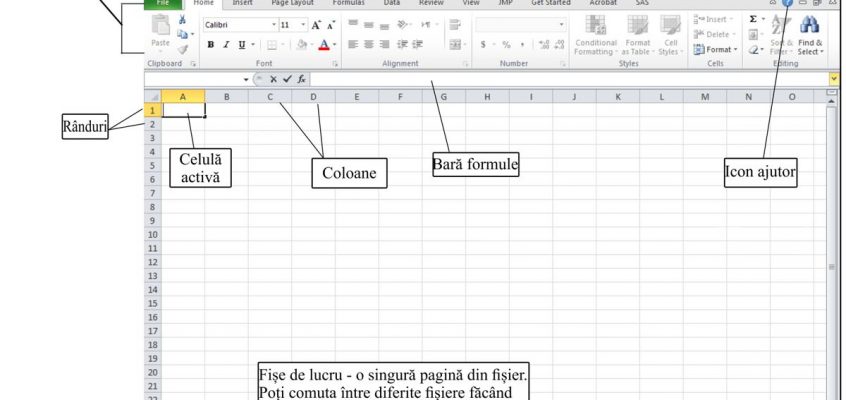Open the Font dialog launcher

(x=335, y=64)
